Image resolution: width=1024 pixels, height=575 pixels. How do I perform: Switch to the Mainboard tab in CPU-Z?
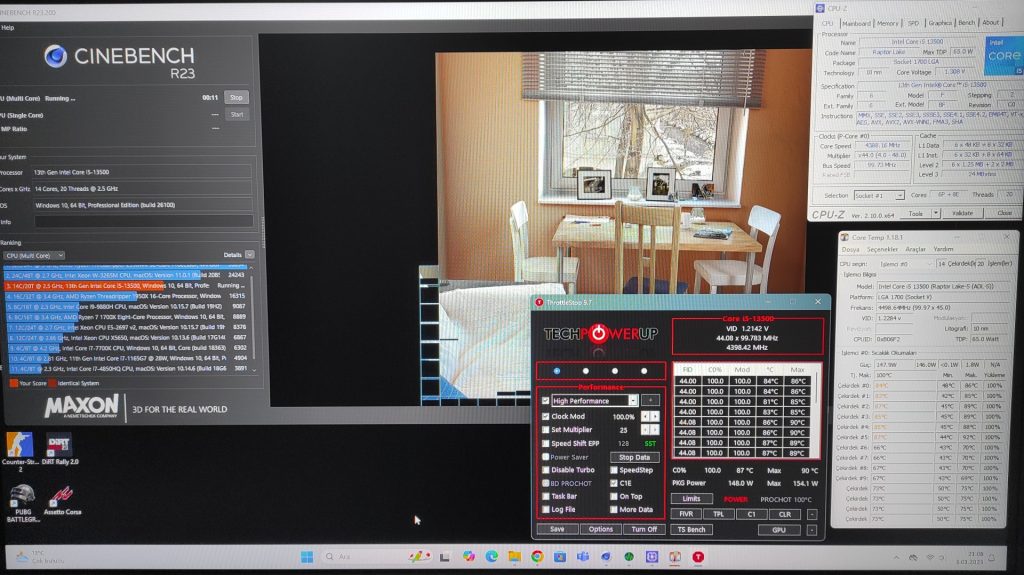[856, 23]
